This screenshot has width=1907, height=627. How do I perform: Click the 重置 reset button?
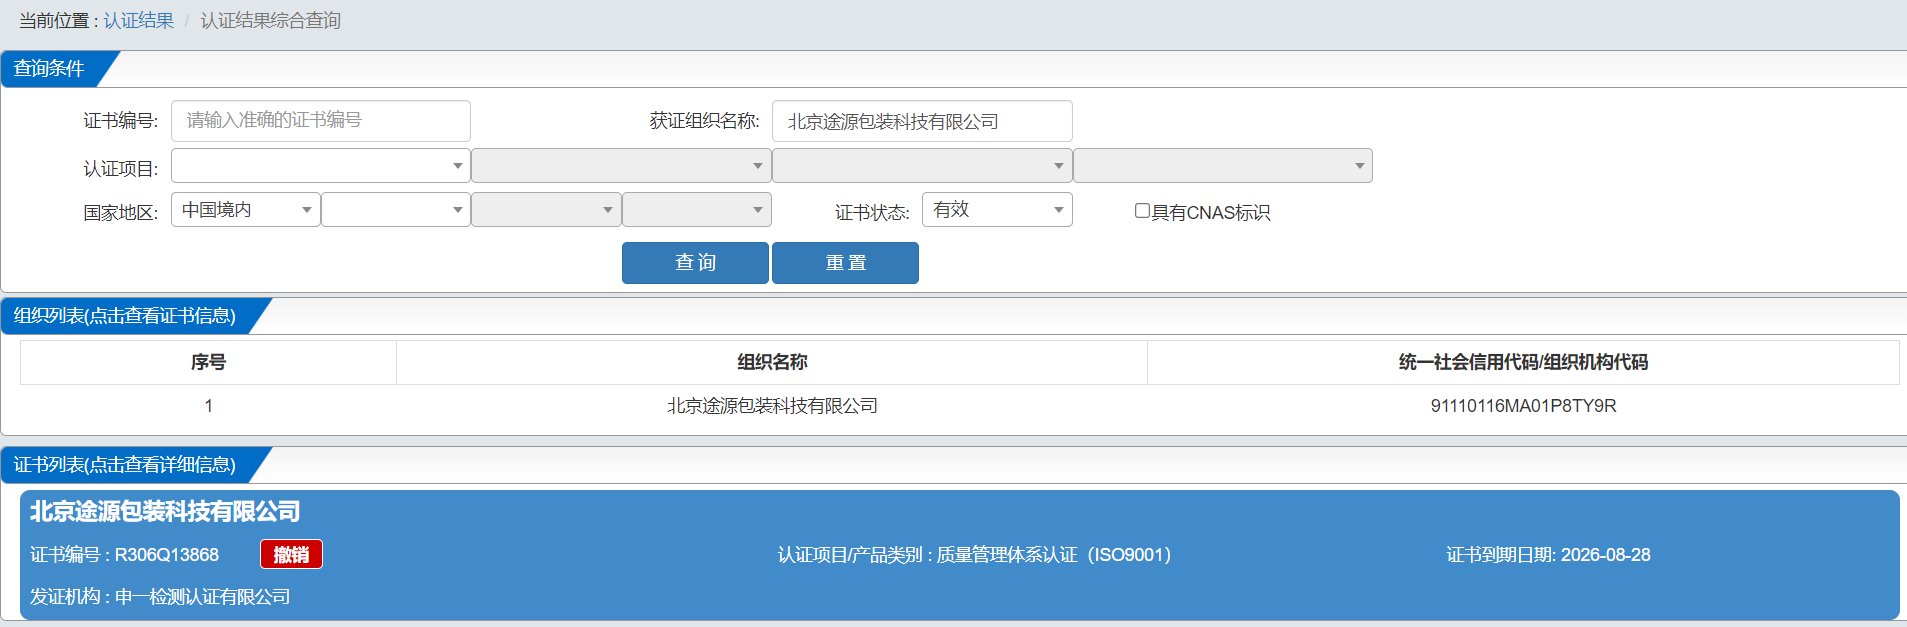coord(845,263)
